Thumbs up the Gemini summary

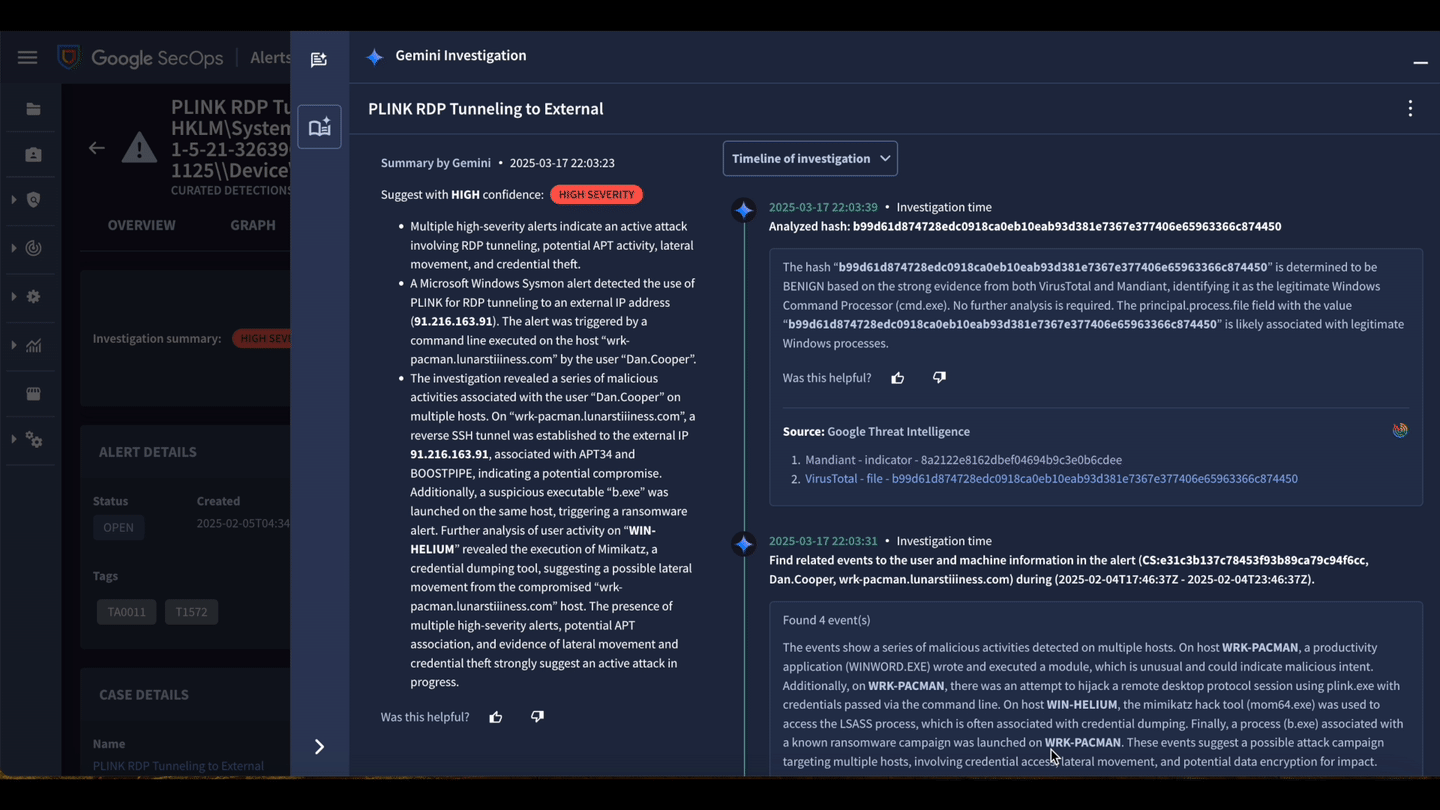pyautogui.click(x=496, y=717)
